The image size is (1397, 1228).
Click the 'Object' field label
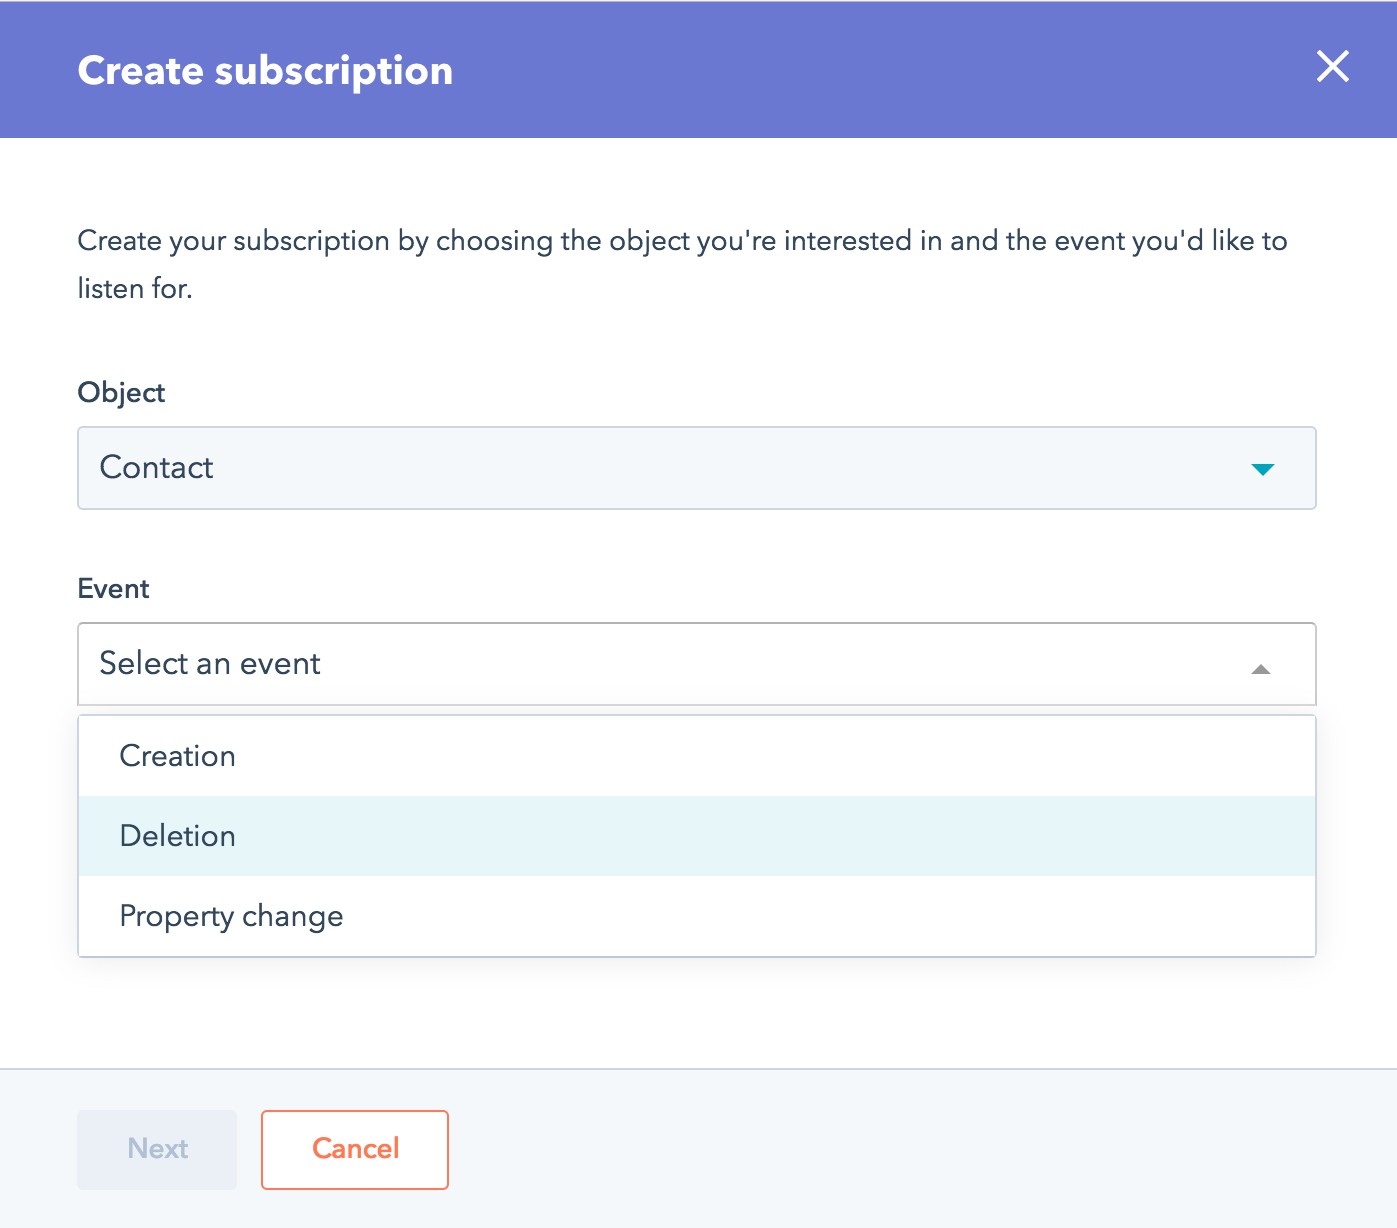(121, 392)
